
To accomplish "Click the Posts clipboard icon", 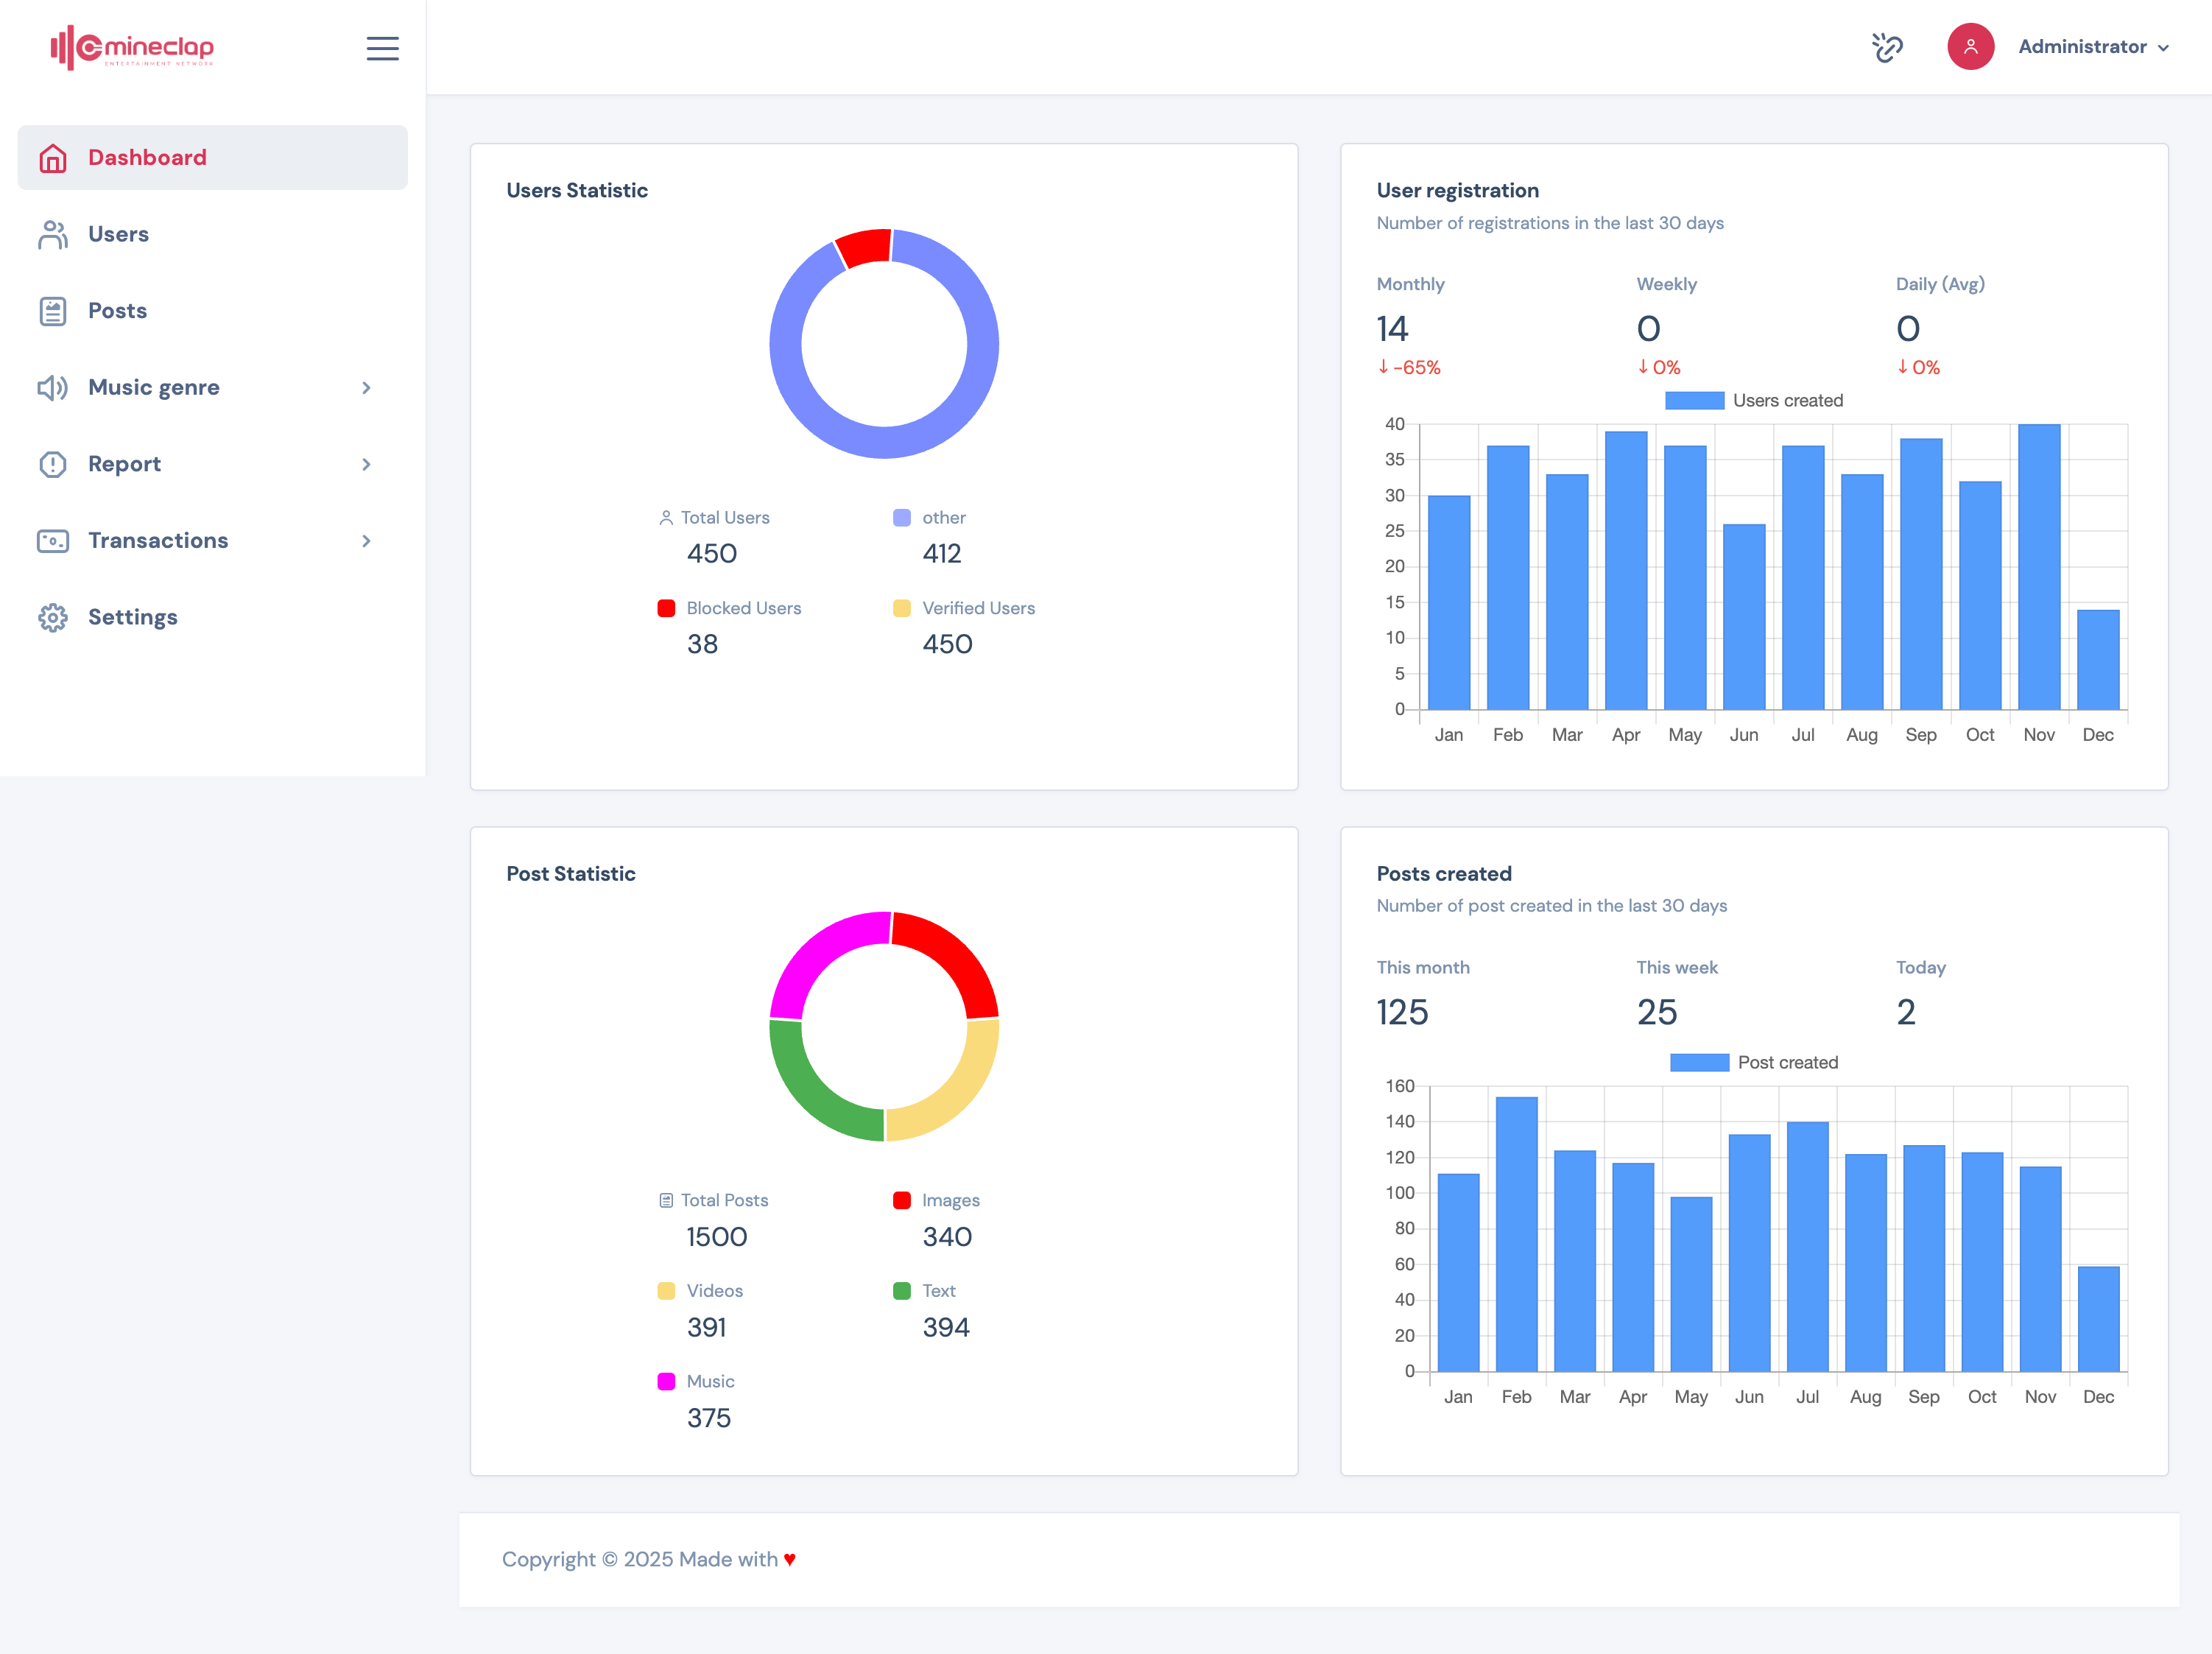I will (x=53, y=311).
